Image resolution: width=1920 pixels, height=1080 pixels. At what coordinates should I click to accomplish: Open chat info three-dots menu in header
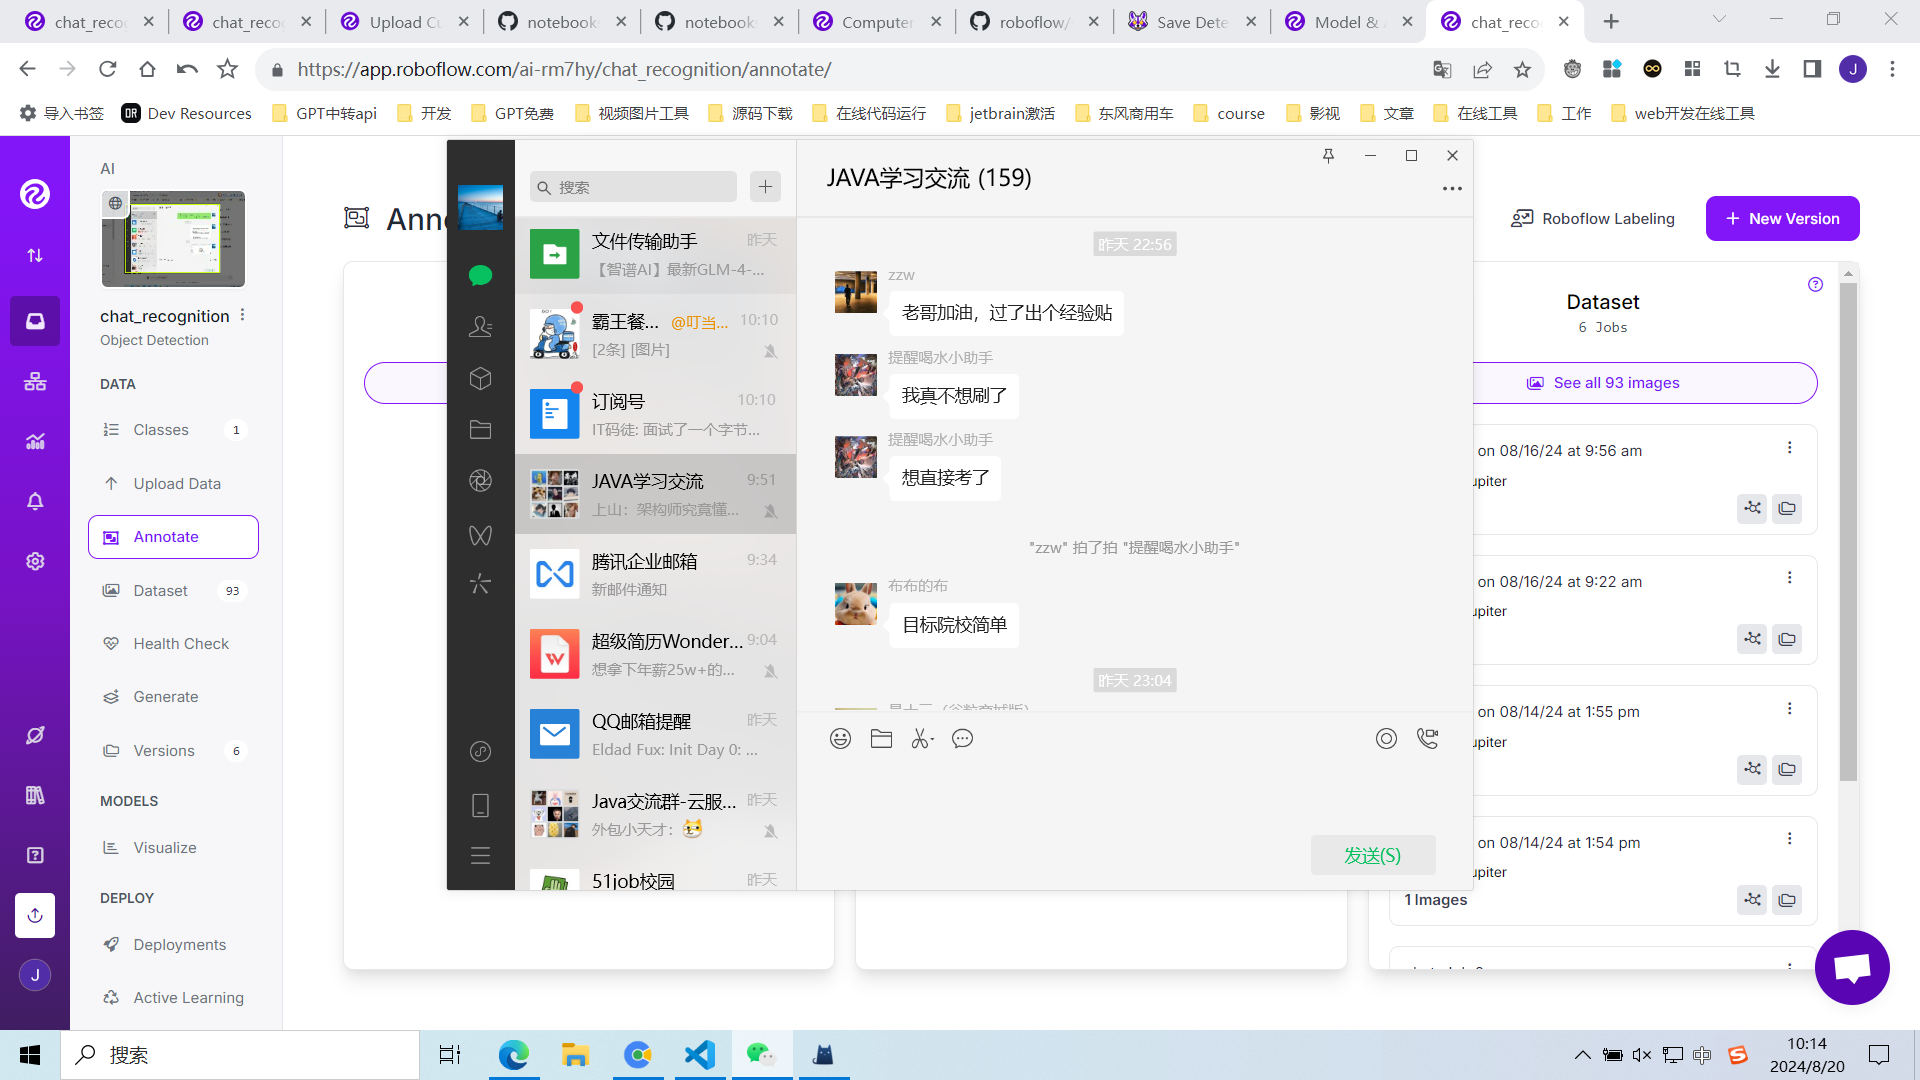point(1452,188)
